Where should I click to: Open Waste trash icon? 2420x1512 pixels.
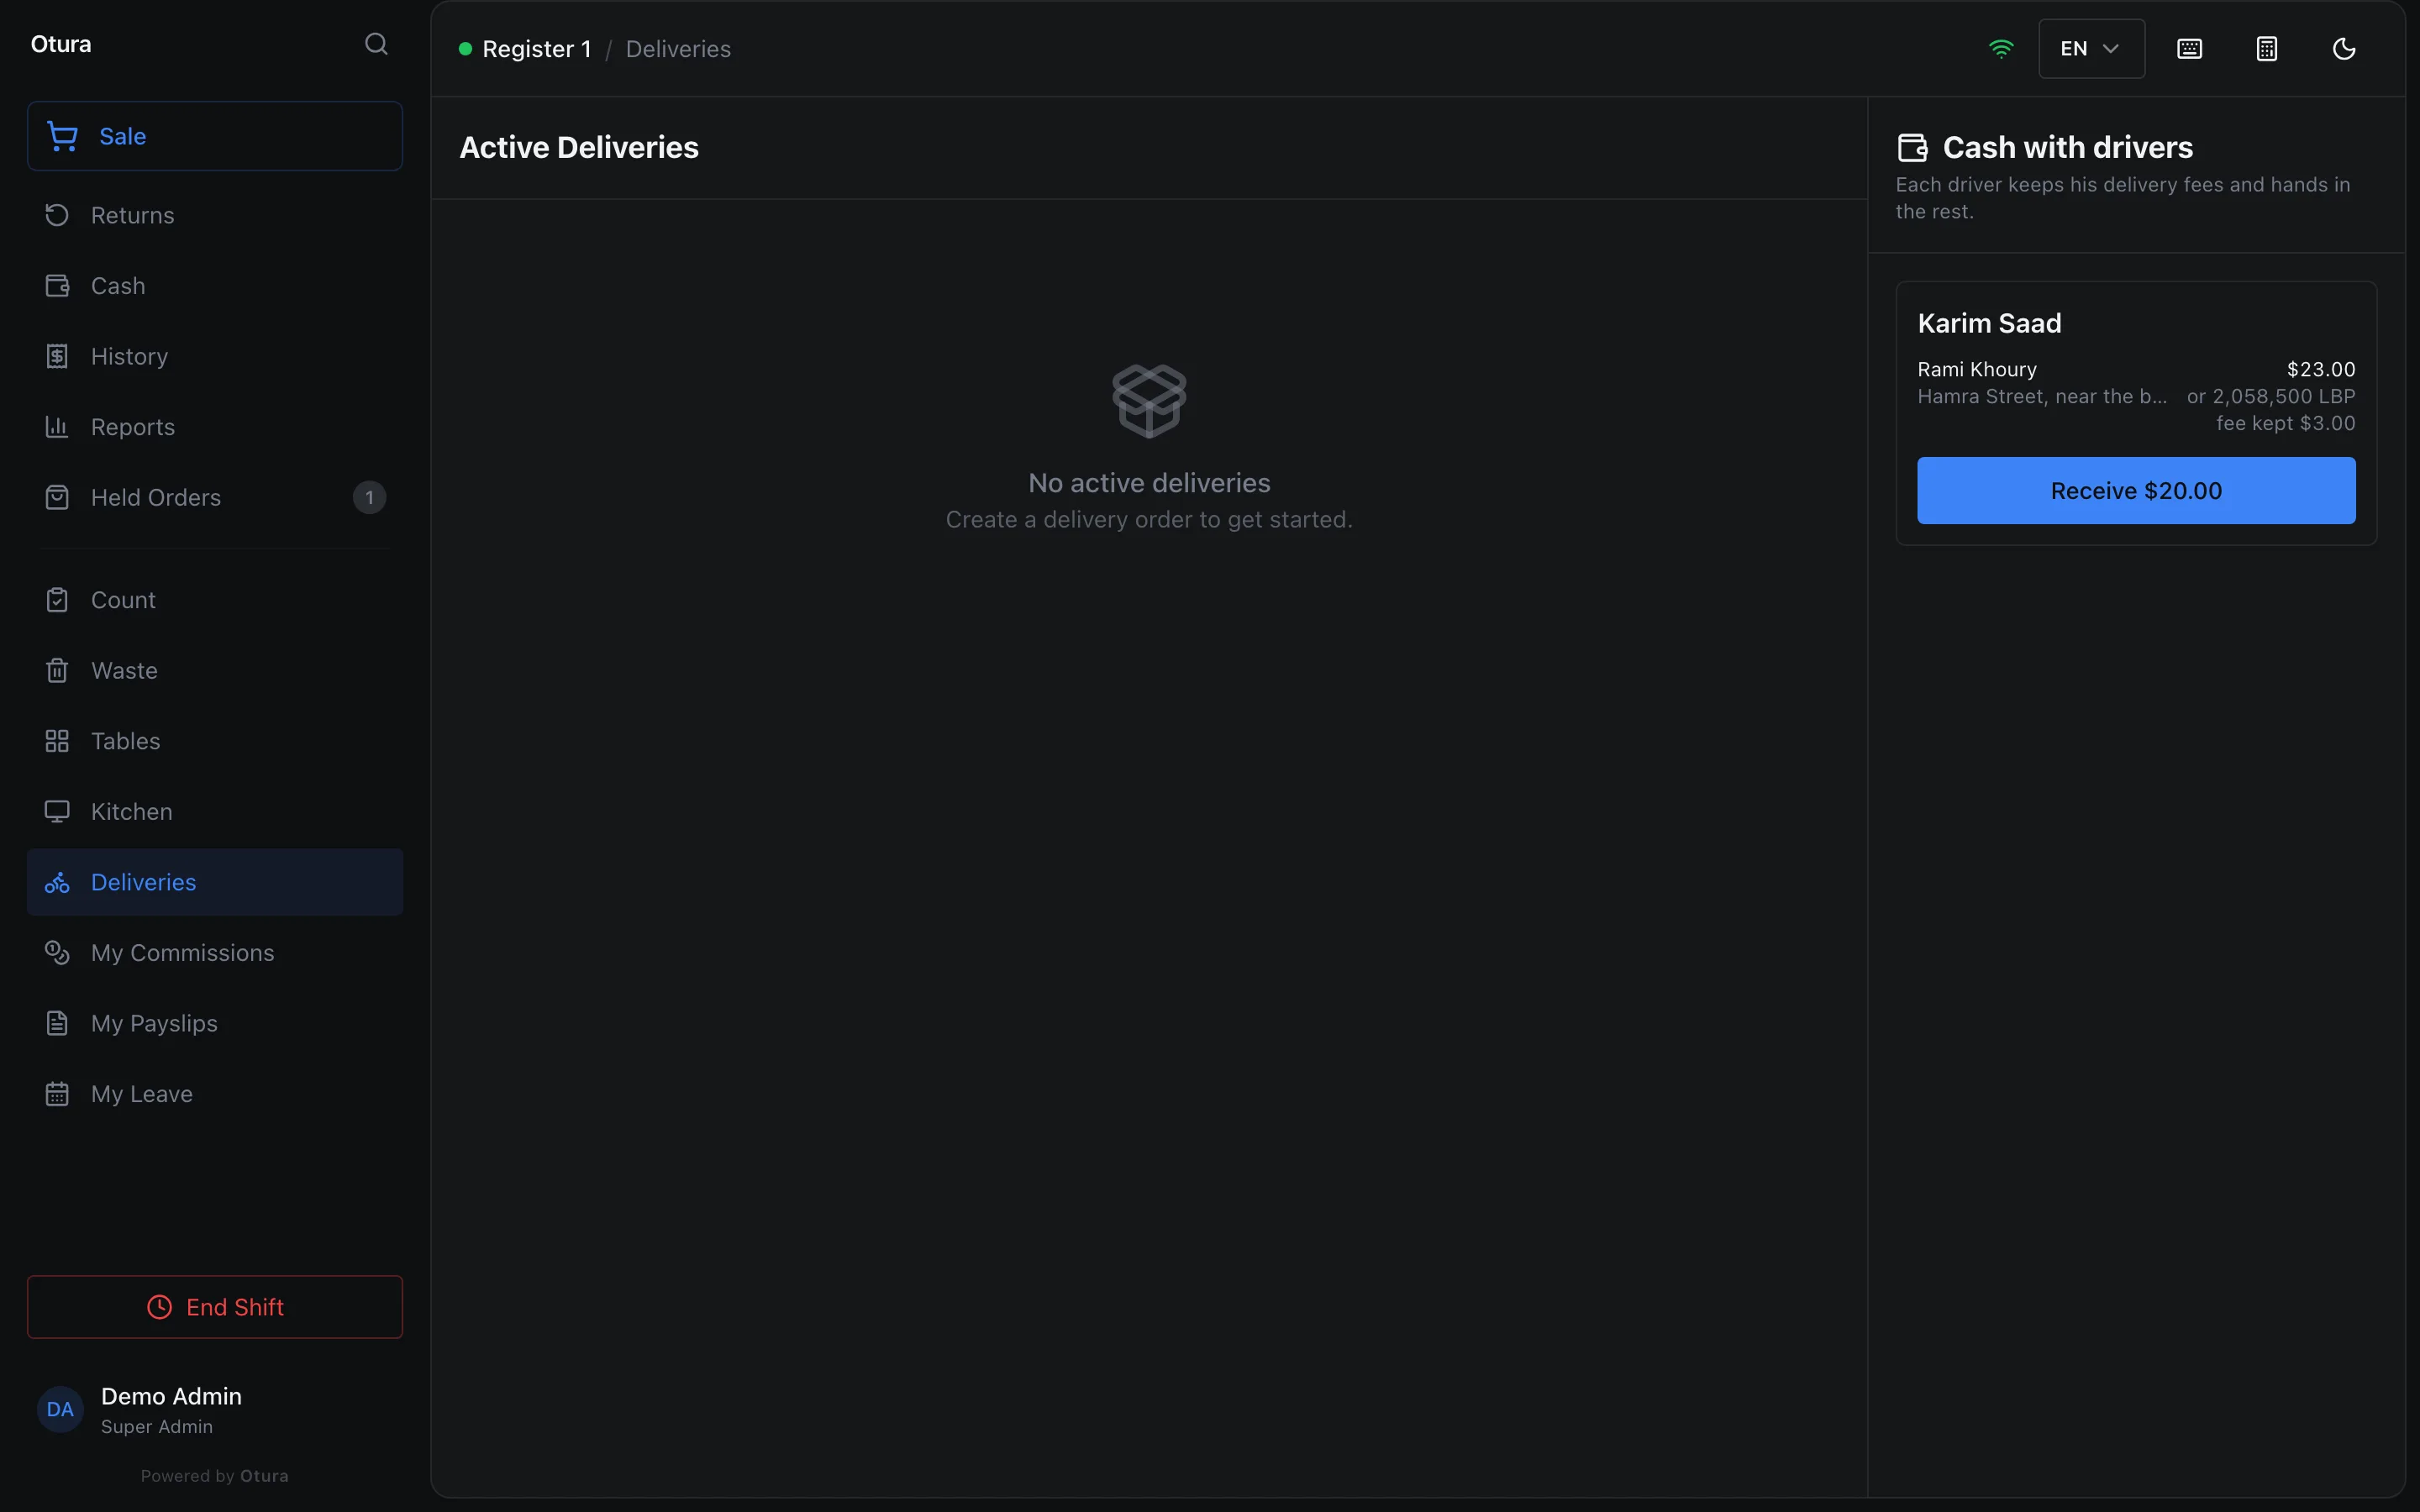57,671
